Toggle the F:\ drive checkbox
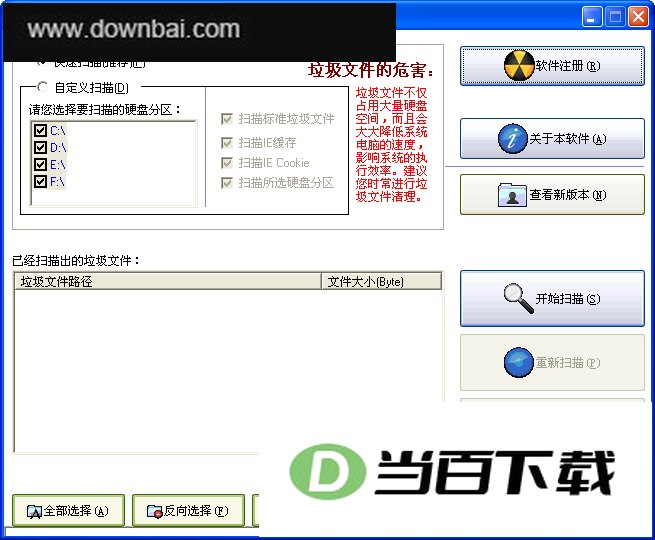 (x=41, y=182)
